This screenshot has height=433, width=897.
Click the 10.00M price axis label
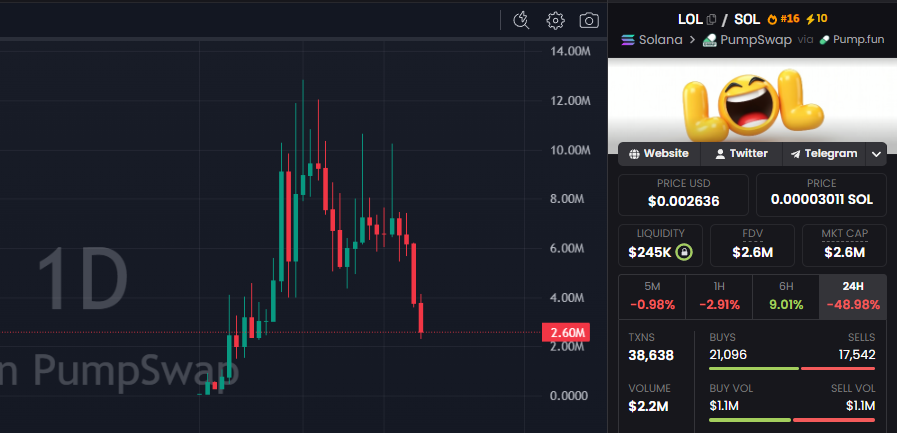pyautogui.click(x=570, y=150)
